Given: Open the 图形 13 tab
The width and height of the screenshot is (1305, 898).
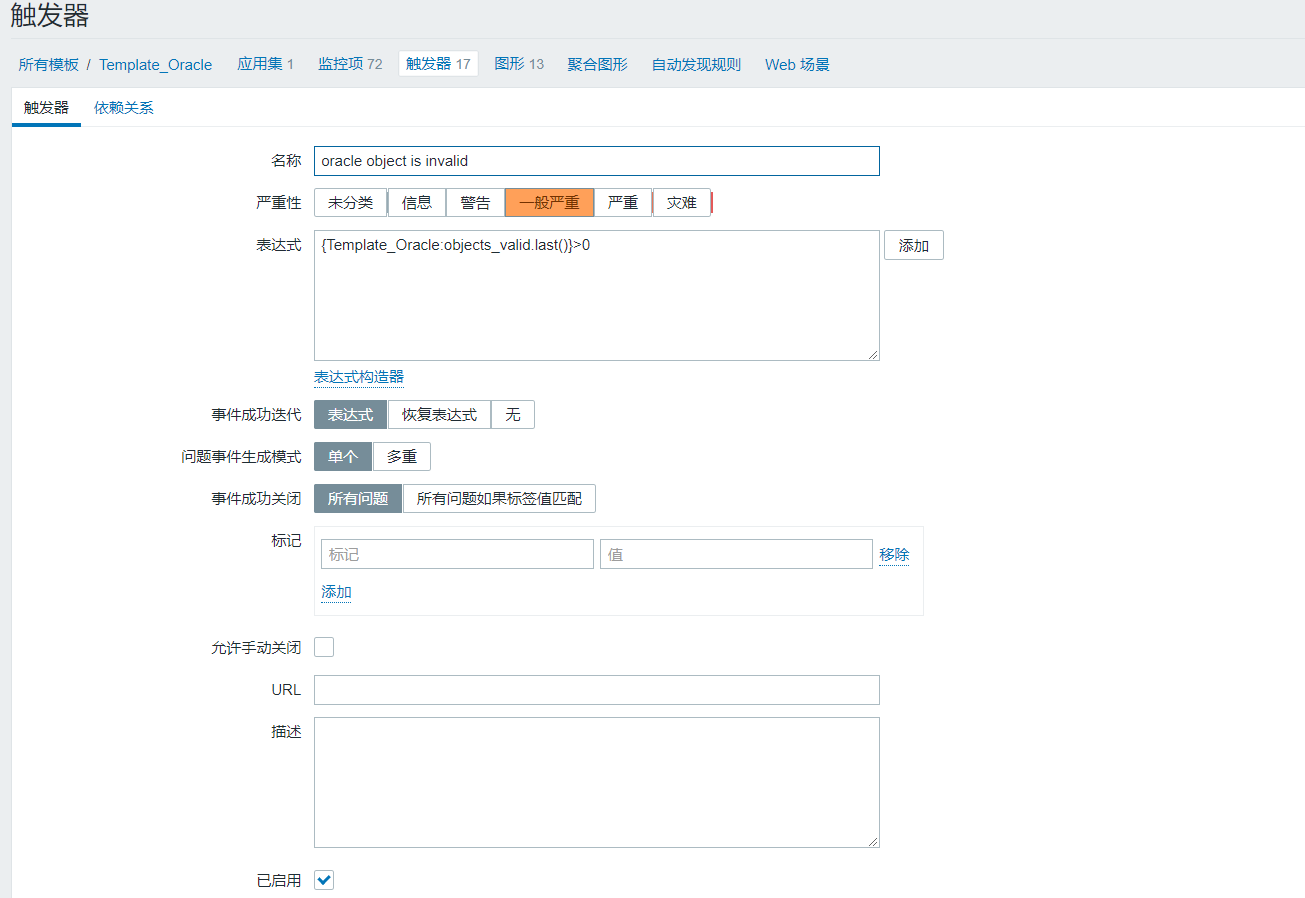Looking at the screenshot, I should (519, 64).
